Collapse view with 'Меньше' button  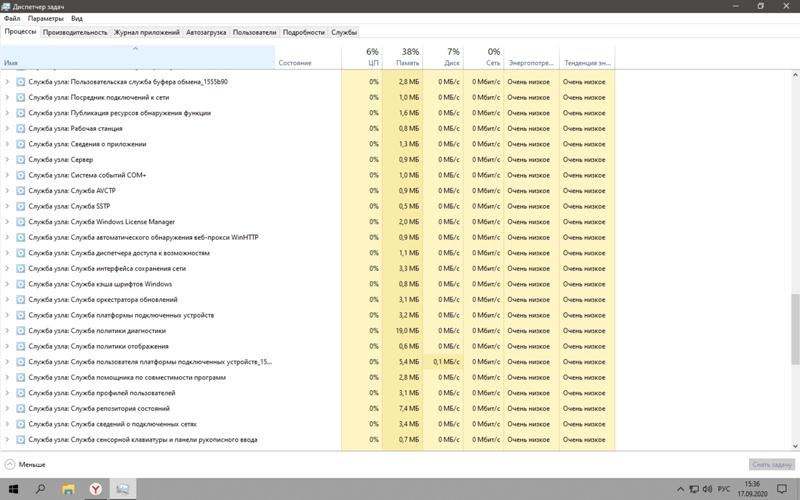click(25, 465)
